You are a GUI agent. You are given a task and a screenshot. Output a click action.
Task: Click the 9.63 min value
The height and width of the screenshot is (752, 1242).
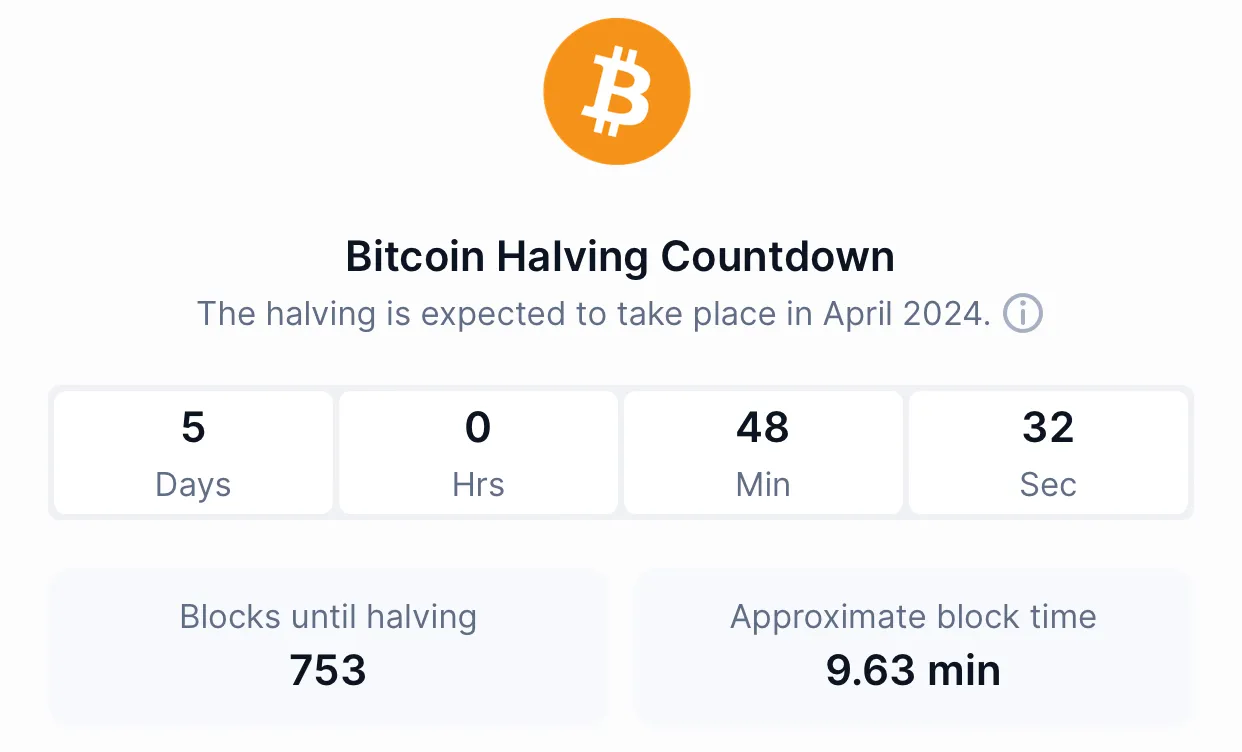coord(913,670)
